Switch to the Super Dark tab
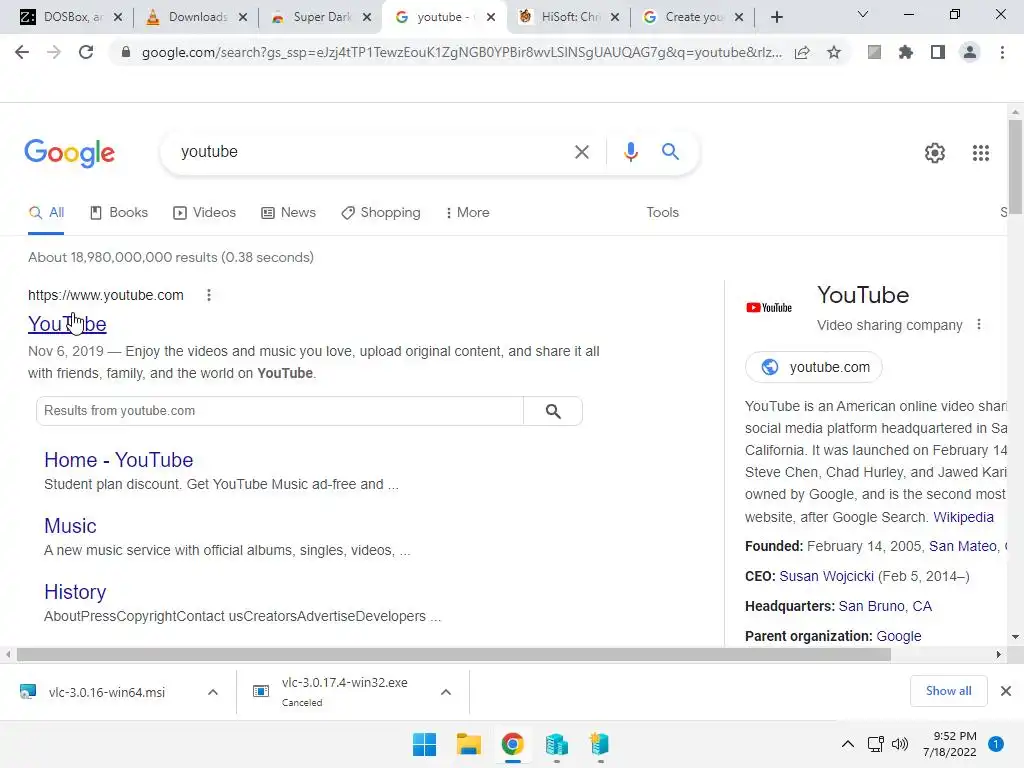 [x=320, y=17]
